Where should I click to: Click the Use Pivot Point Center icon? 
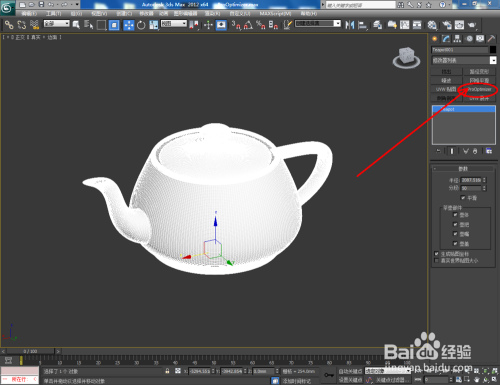[x=194, y=25]
